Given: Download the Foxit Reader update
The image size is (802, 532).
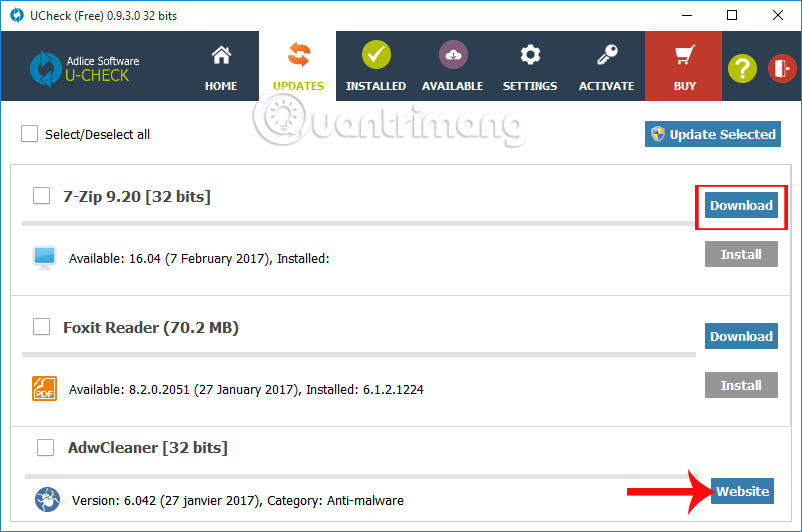Looking at the screenshot, I should click(x=741, y=336).
